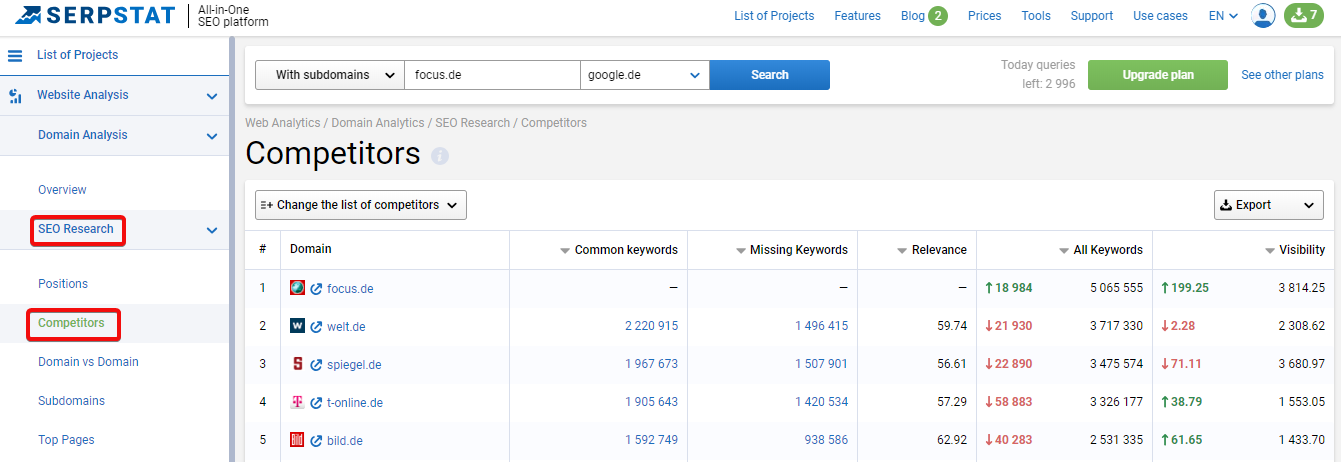The height and width of the screenshot is (462, 1341).
Task: Open the focus.de domain link
Action: [350, 289]
